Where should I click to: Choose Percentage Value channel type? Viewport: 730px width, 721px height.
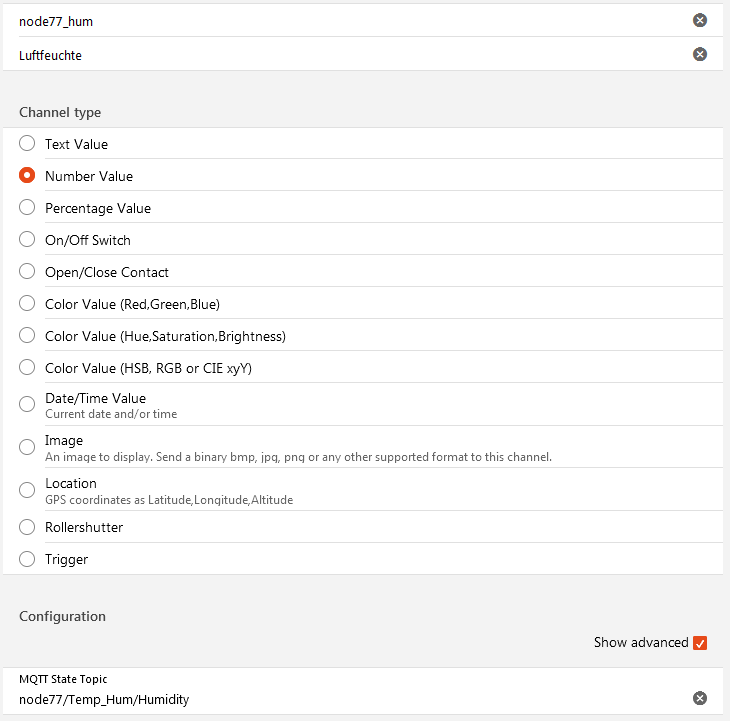[27, 208]
